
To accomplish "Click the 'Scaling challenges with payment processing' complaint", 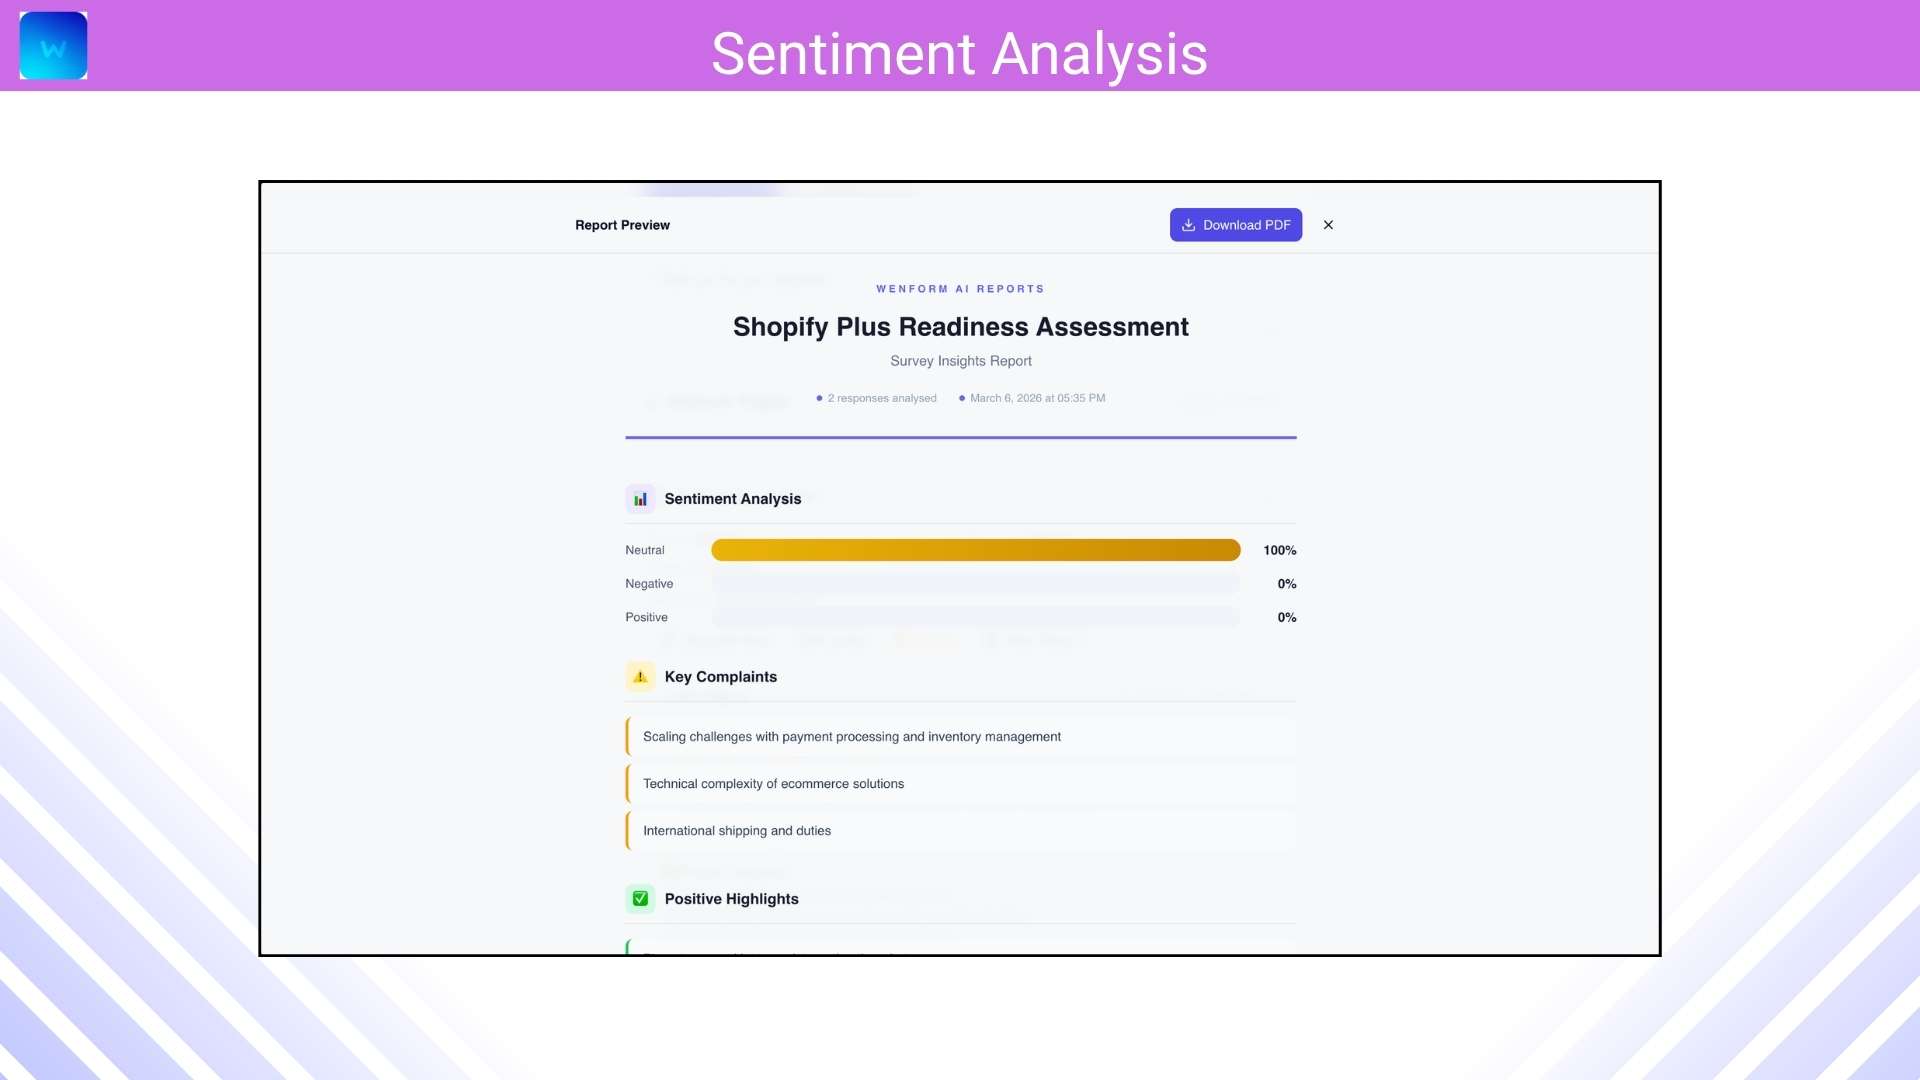I will [961, 737].
